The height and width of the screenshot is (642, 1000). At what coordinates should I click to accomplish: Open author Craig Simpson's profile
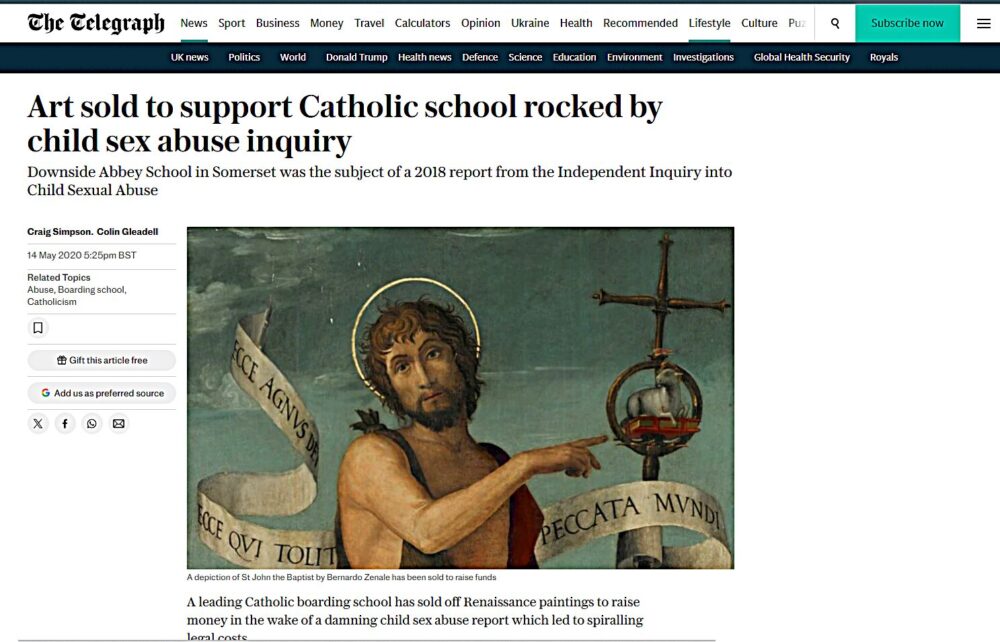pyautogui.click(x=59, y=231)
